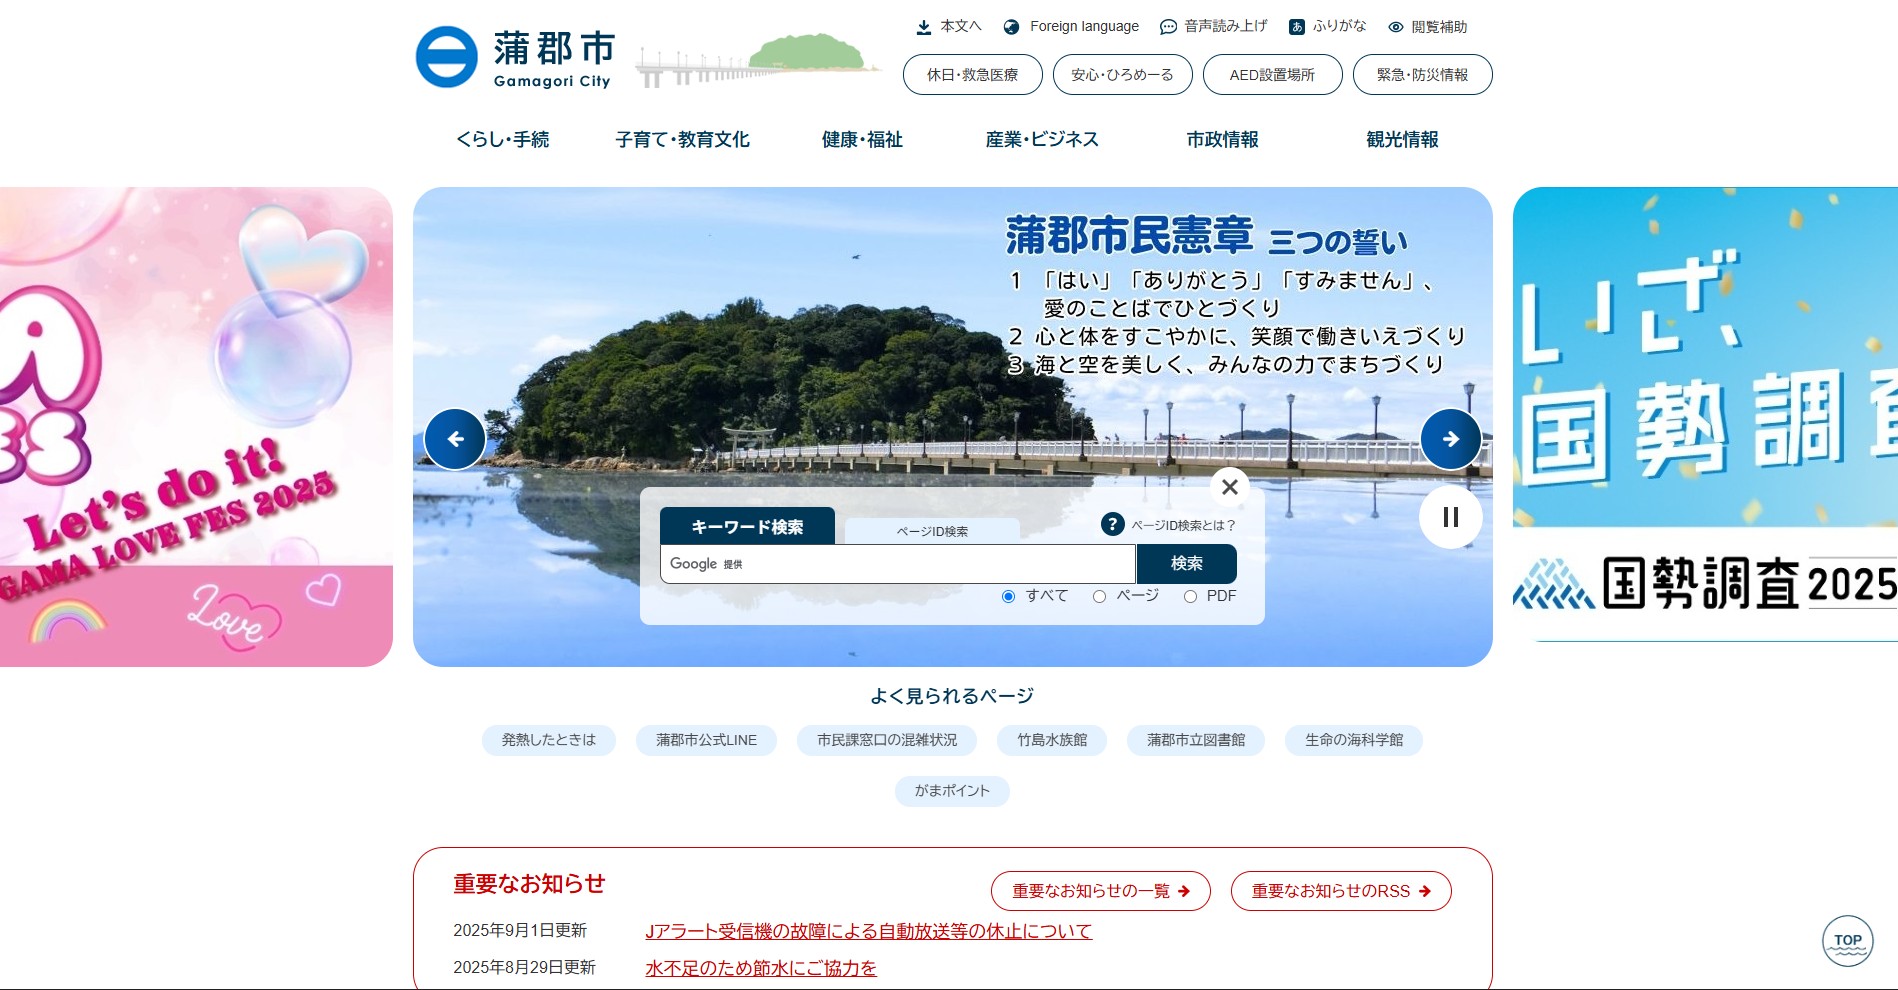Activate 音声読み上げ voice reading
1898x990 pixels.
click(1213, 27)
